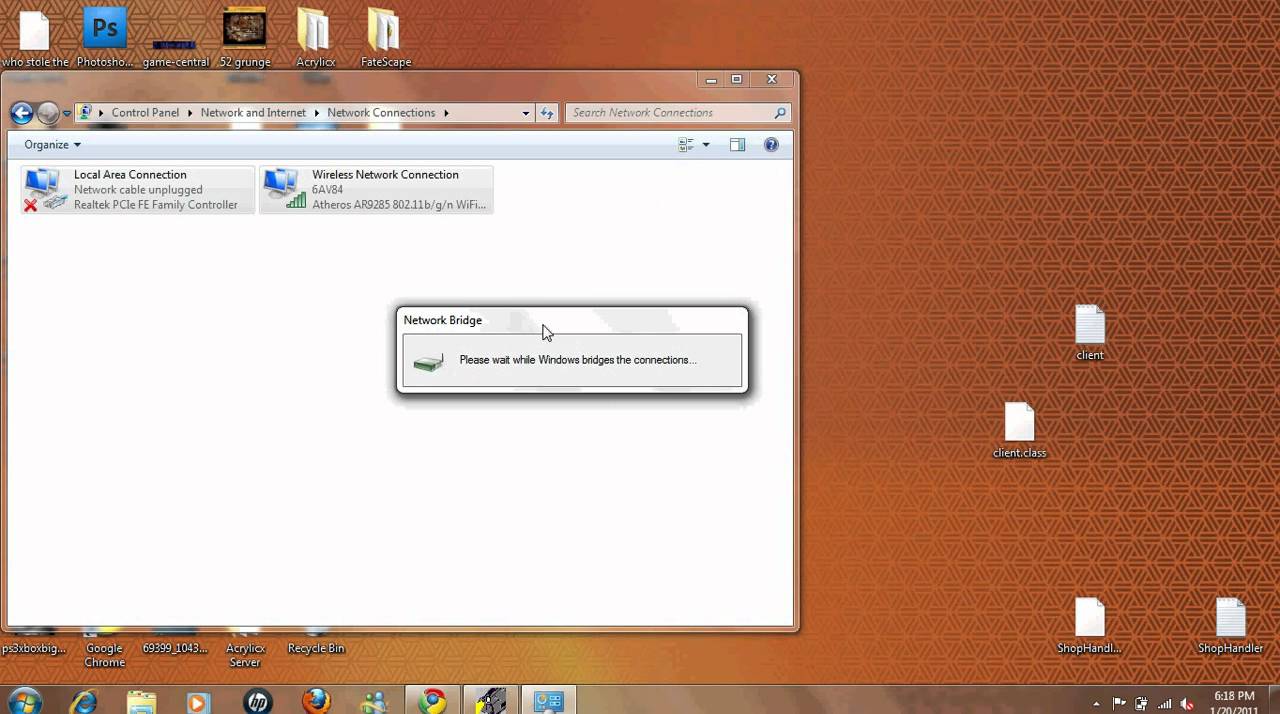The height and width of the screenshot is (714, 1280).
Task: Click the Network Bridge dialog title
Action: coord(443,320)
